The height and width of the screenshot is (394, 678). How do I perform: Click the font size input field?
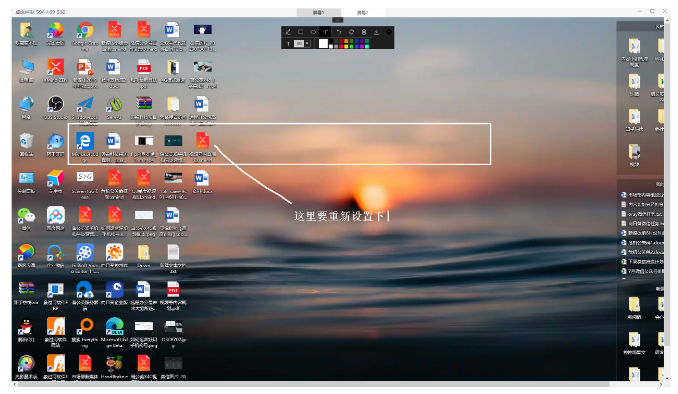click(x=299, y=43)
